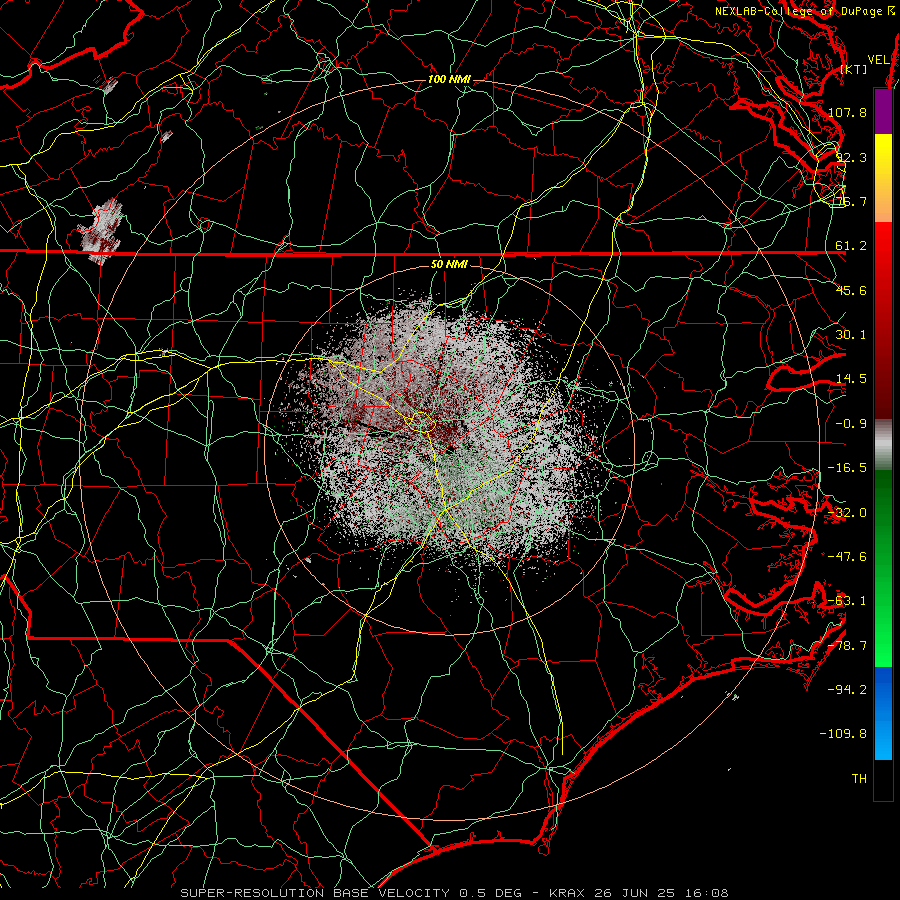Click the TH legend label
This screenshot has width=900, height=900.
859,779
